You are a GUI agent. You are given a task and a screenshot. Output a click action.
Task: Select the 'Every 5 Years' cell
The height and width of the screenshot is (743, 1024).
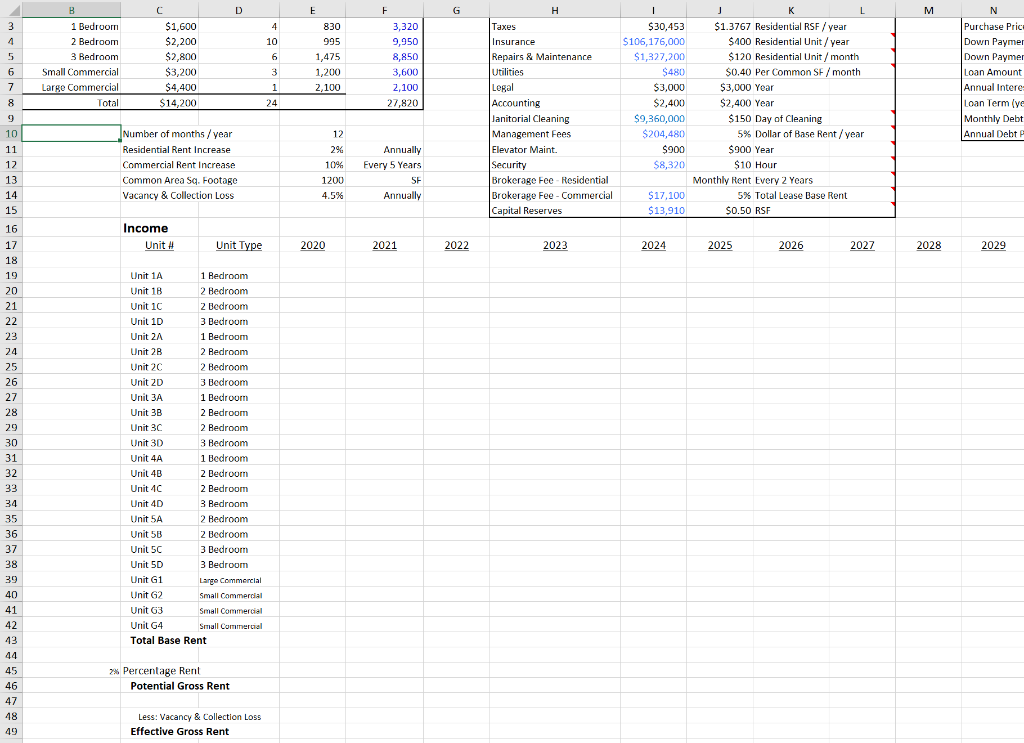click(385, 165)
